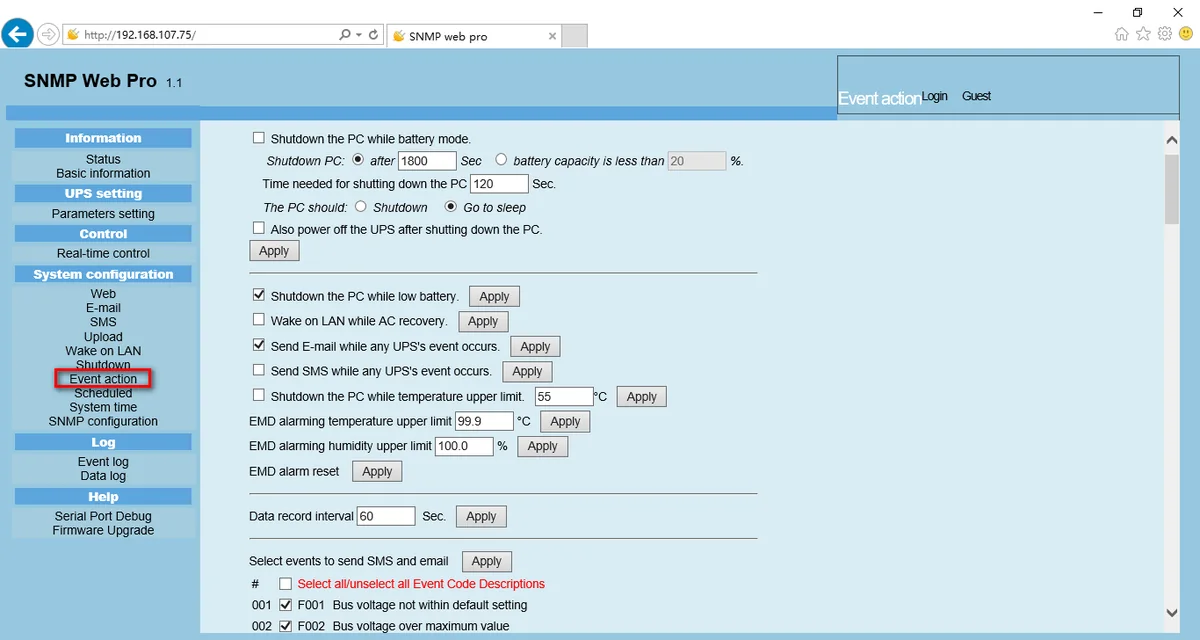
Task: Click the Guest link
Action: (976, 96)
